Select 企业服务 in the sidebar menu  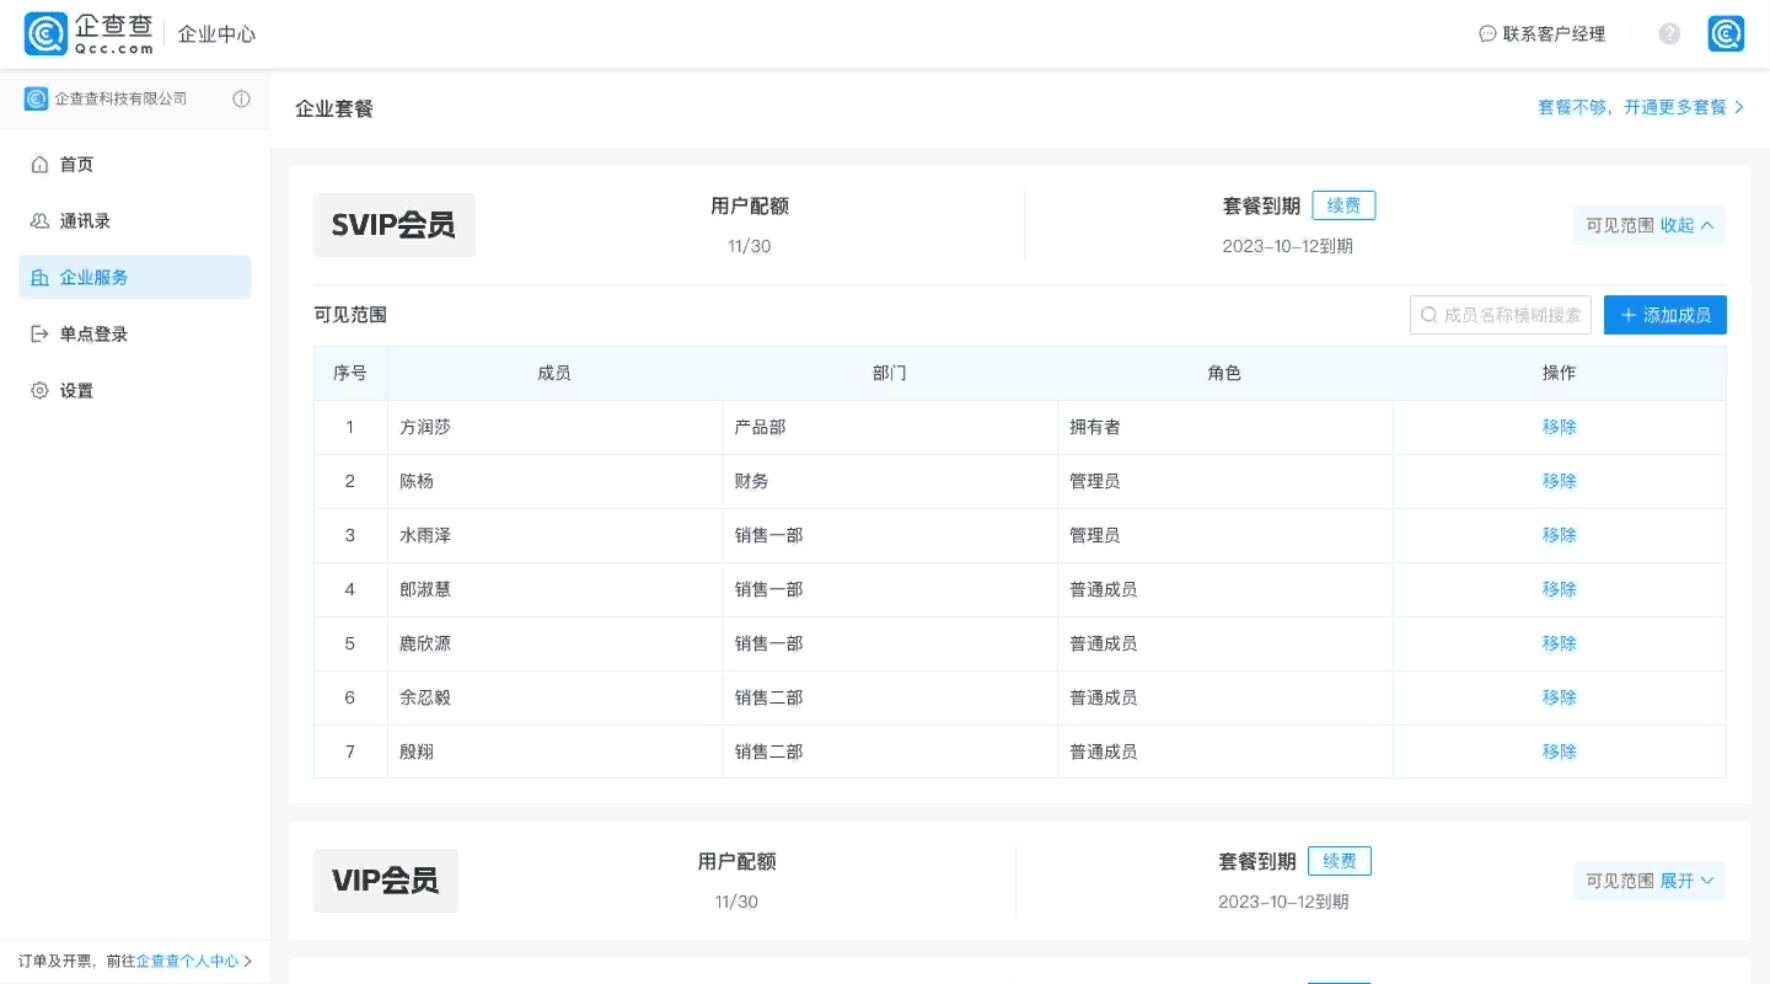134,277
